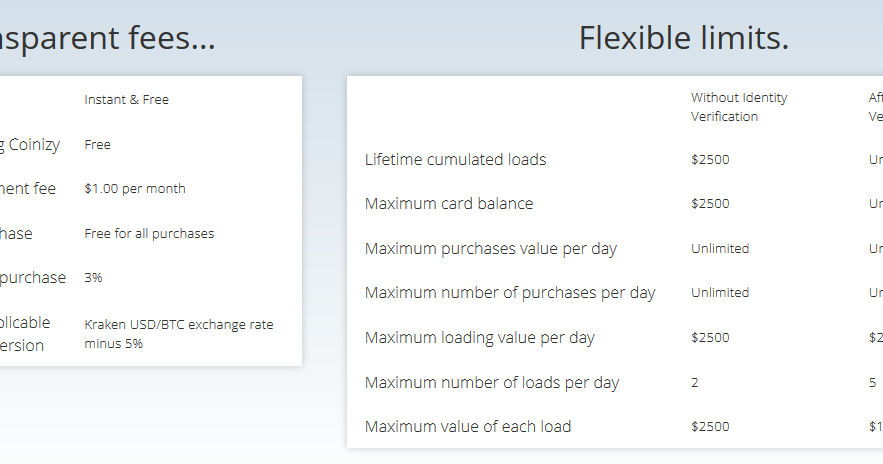Image resolution: width=883 pixels, height=464 pixels.
Task: Select the 3% purchase fee value
Action: (93, 278)
